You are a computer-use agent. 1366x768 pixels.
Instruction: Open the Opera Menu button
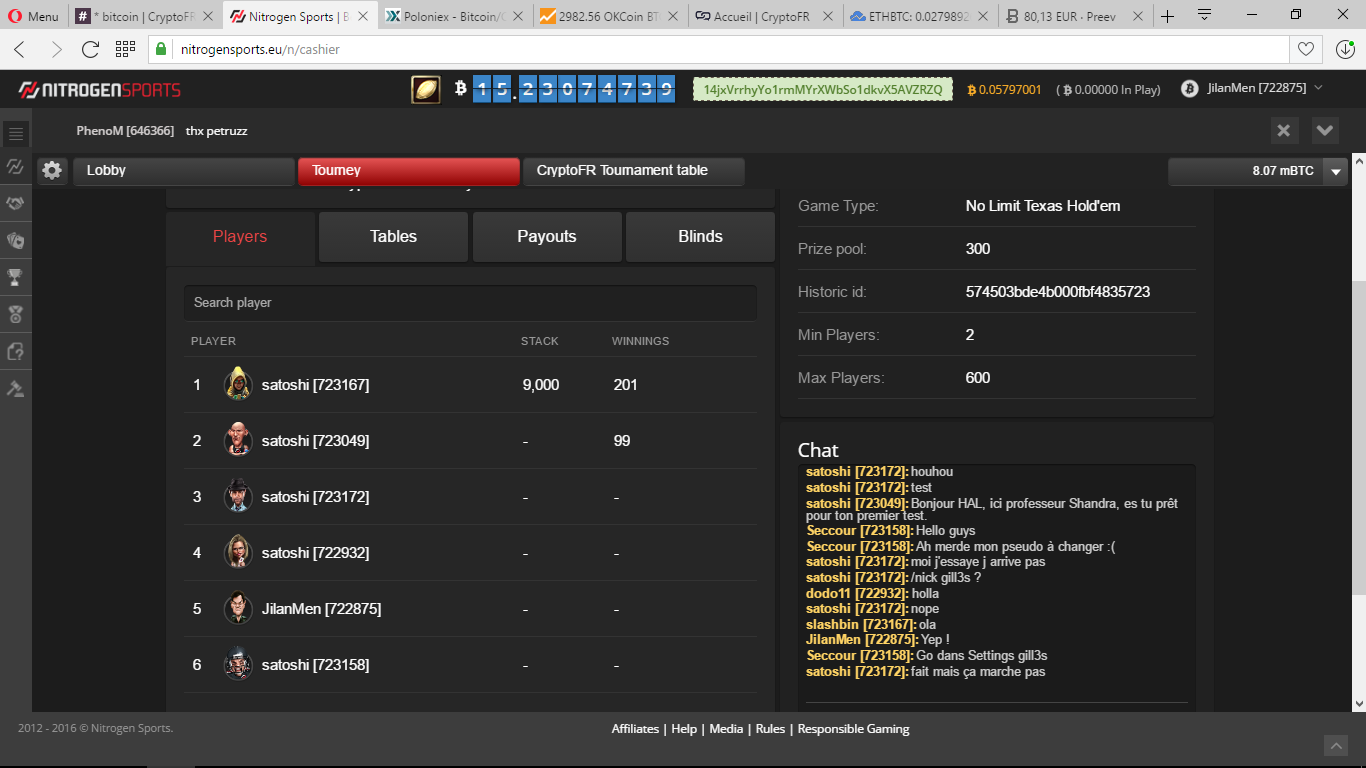[x=33, y=16]
